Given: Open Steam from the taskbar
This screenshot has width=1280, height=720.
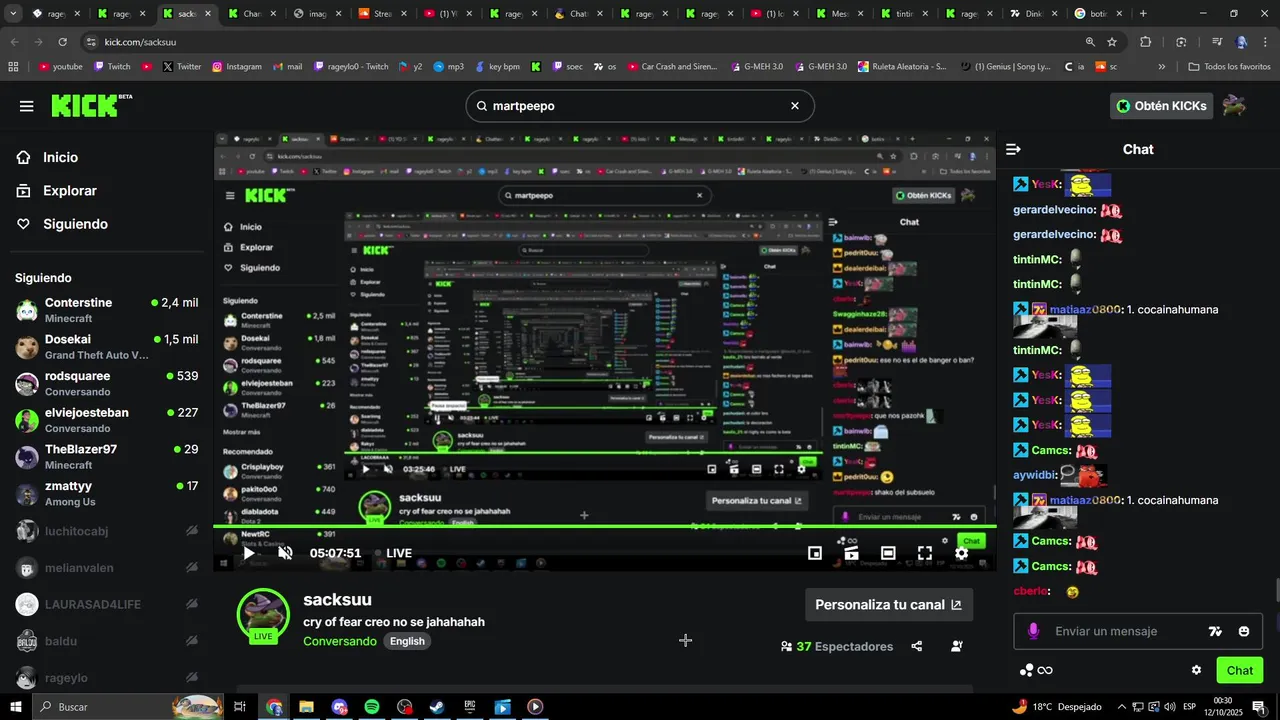Looking at the screenshot, I should click(x=437, y=707).
